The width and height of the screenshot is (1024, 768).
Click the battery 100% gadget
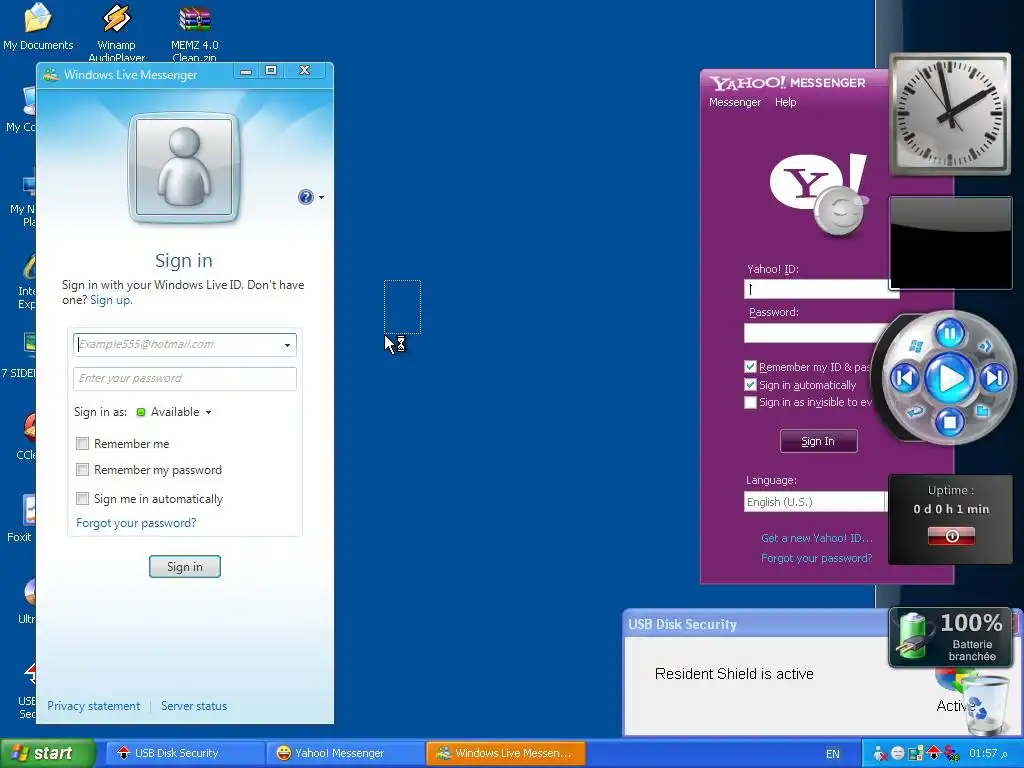(x=952, y=637)
